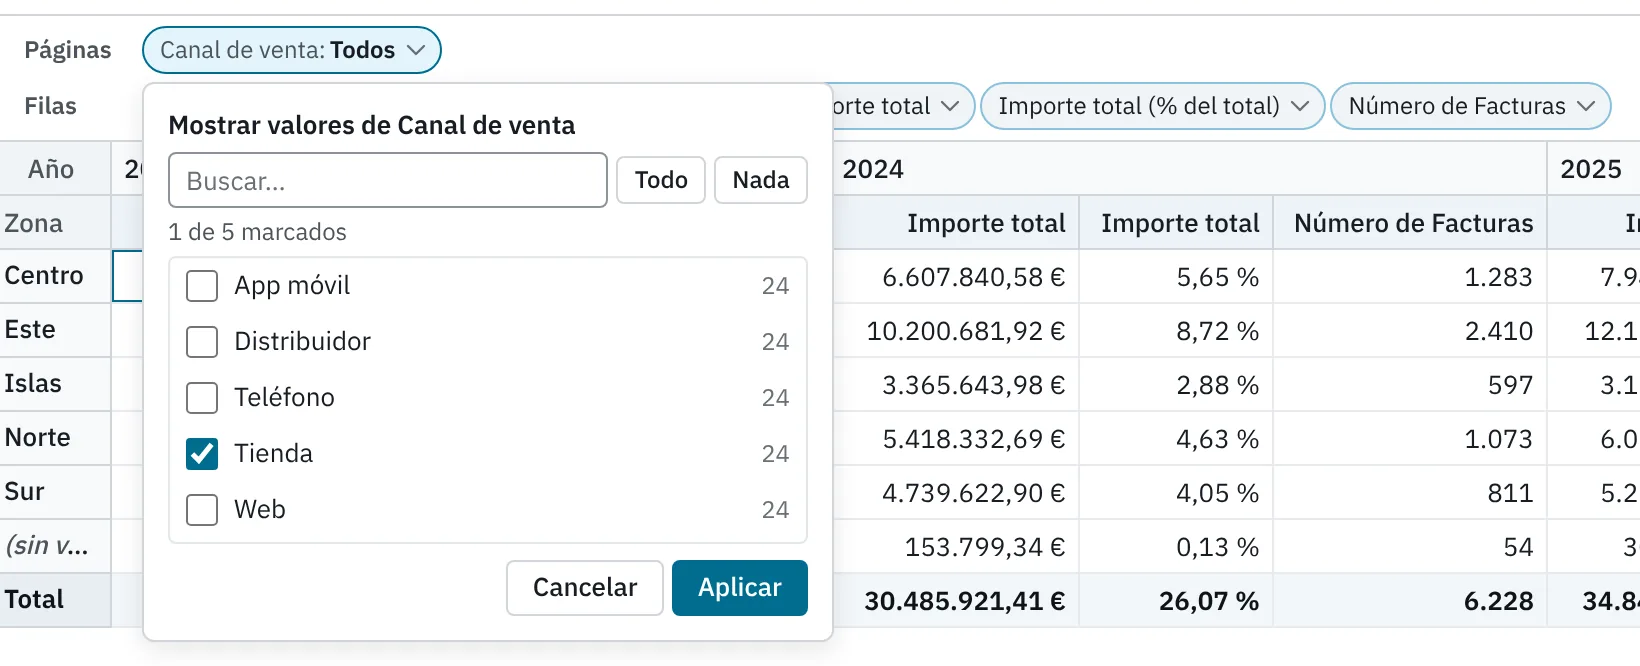The image size is (1640, 666).
Task: Select the Este row header
Action: pos(55,330)
